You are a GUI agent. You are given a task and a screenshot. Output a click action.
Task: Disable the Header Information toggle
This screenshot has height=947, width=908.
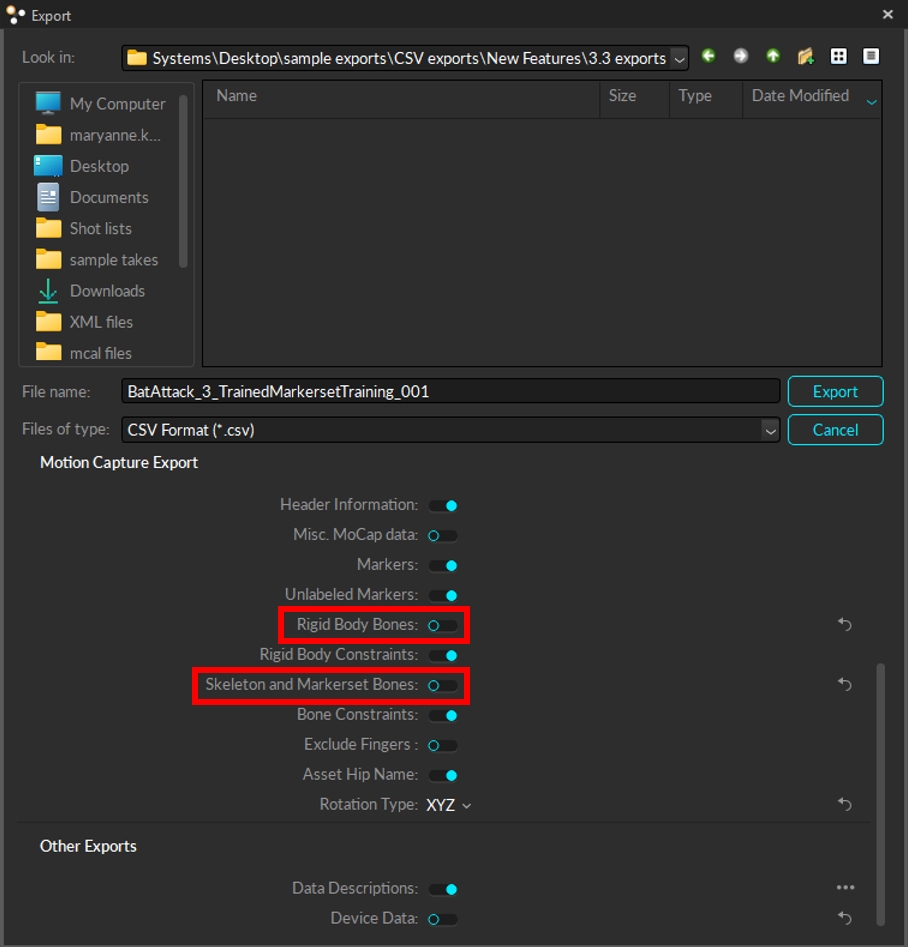(x=443, y=505)
